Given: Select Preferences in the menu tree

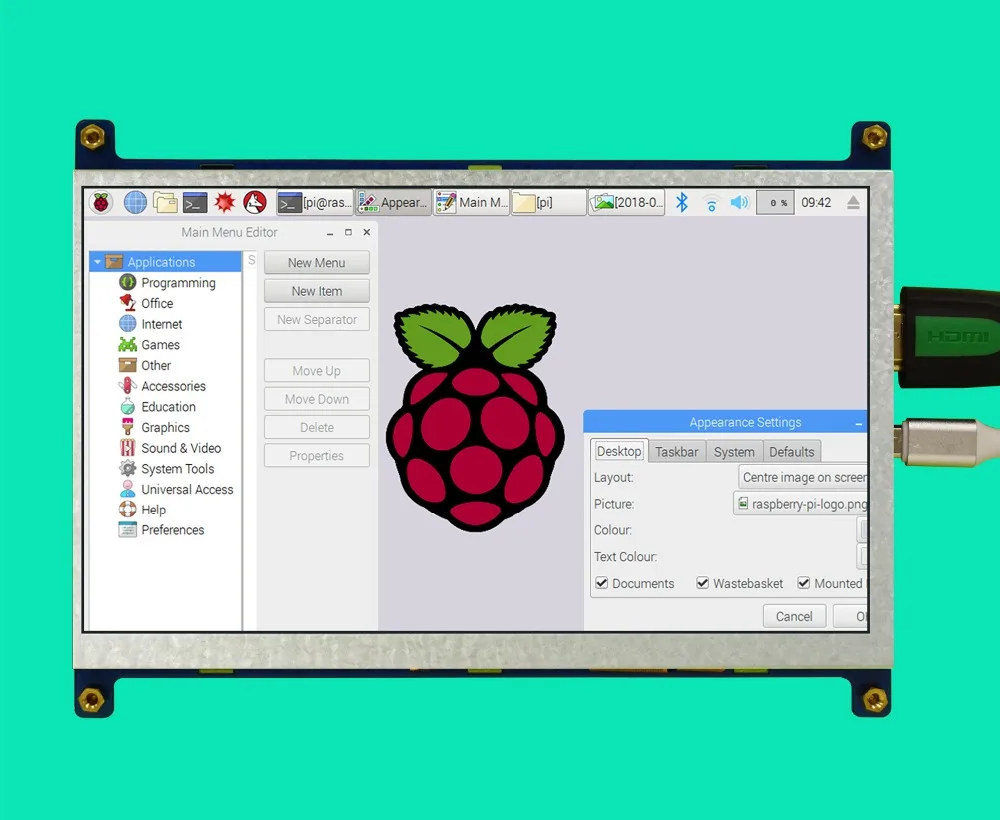Looking at the screenshot, I should click(172, 530).
